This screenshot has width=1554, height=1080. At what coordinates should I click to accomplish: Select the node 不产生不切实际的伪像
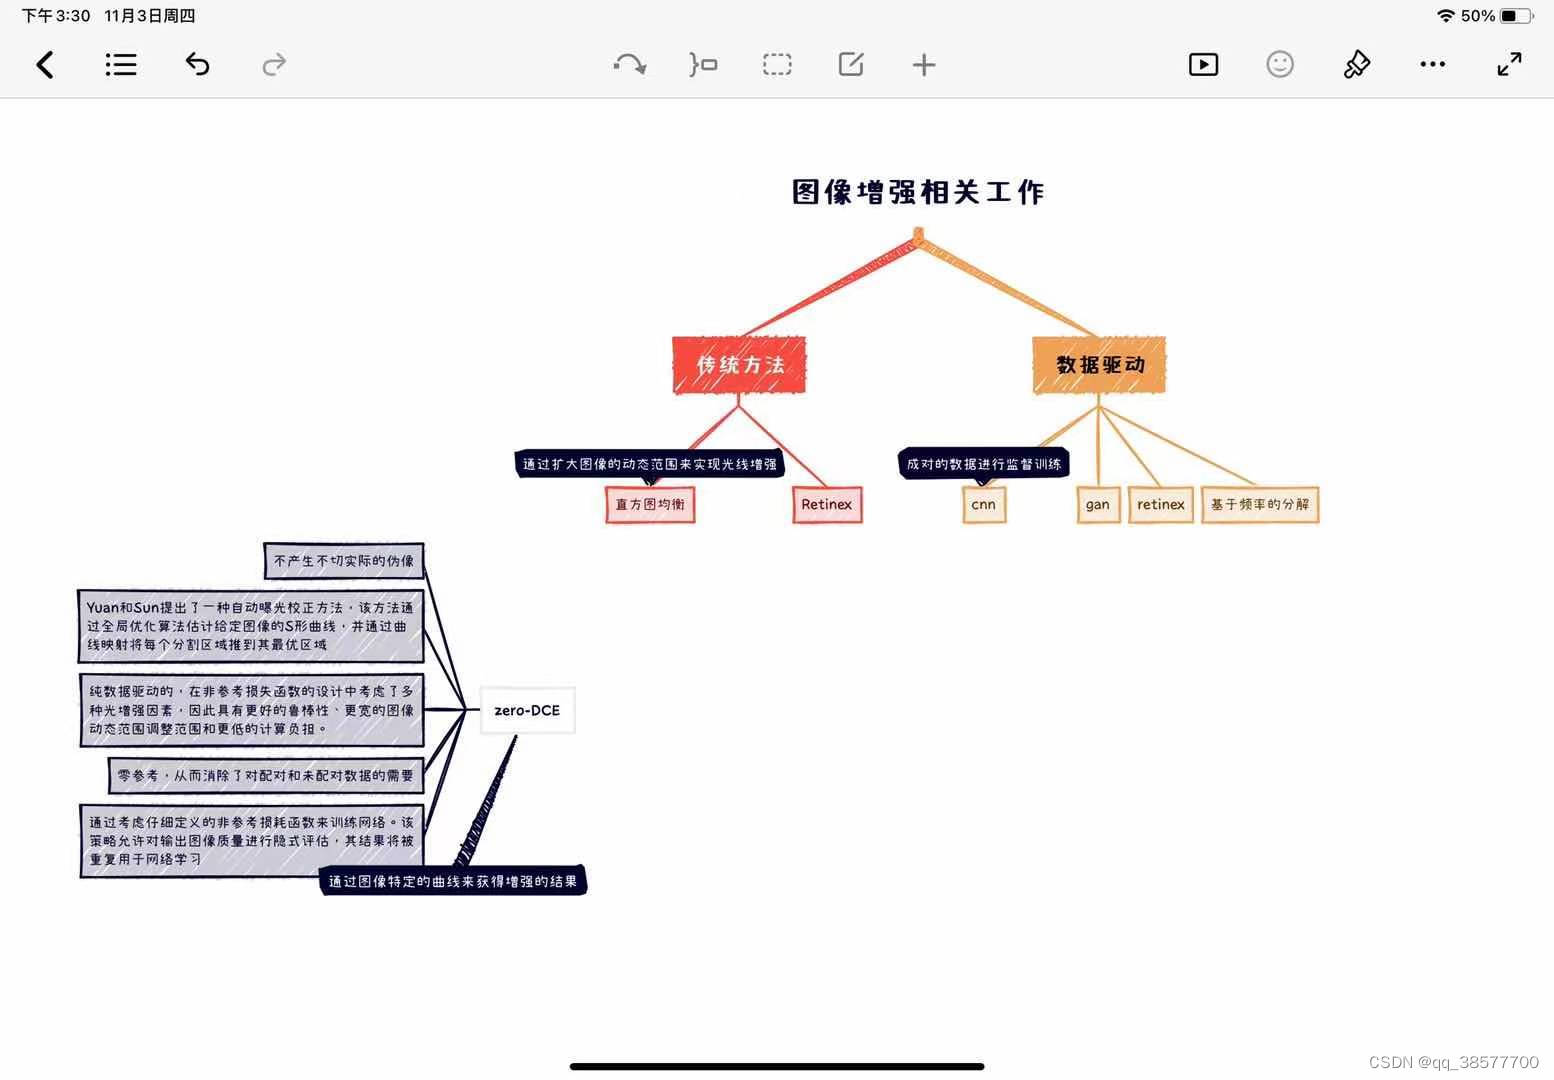(x=344, y=561)
